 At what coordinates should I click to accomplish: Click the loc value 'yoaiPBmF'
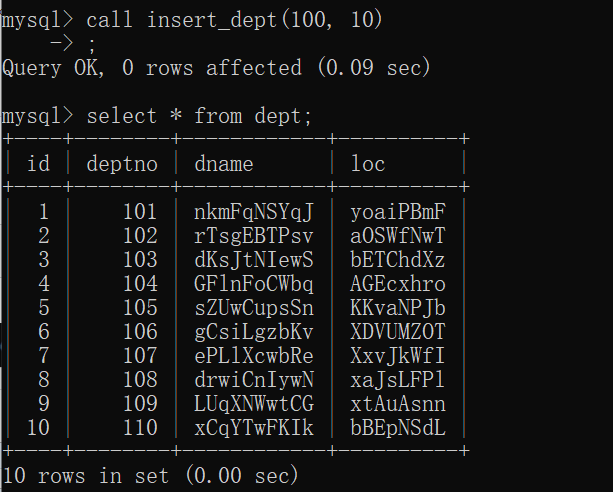pyautogui.click(x=398, y=212)
